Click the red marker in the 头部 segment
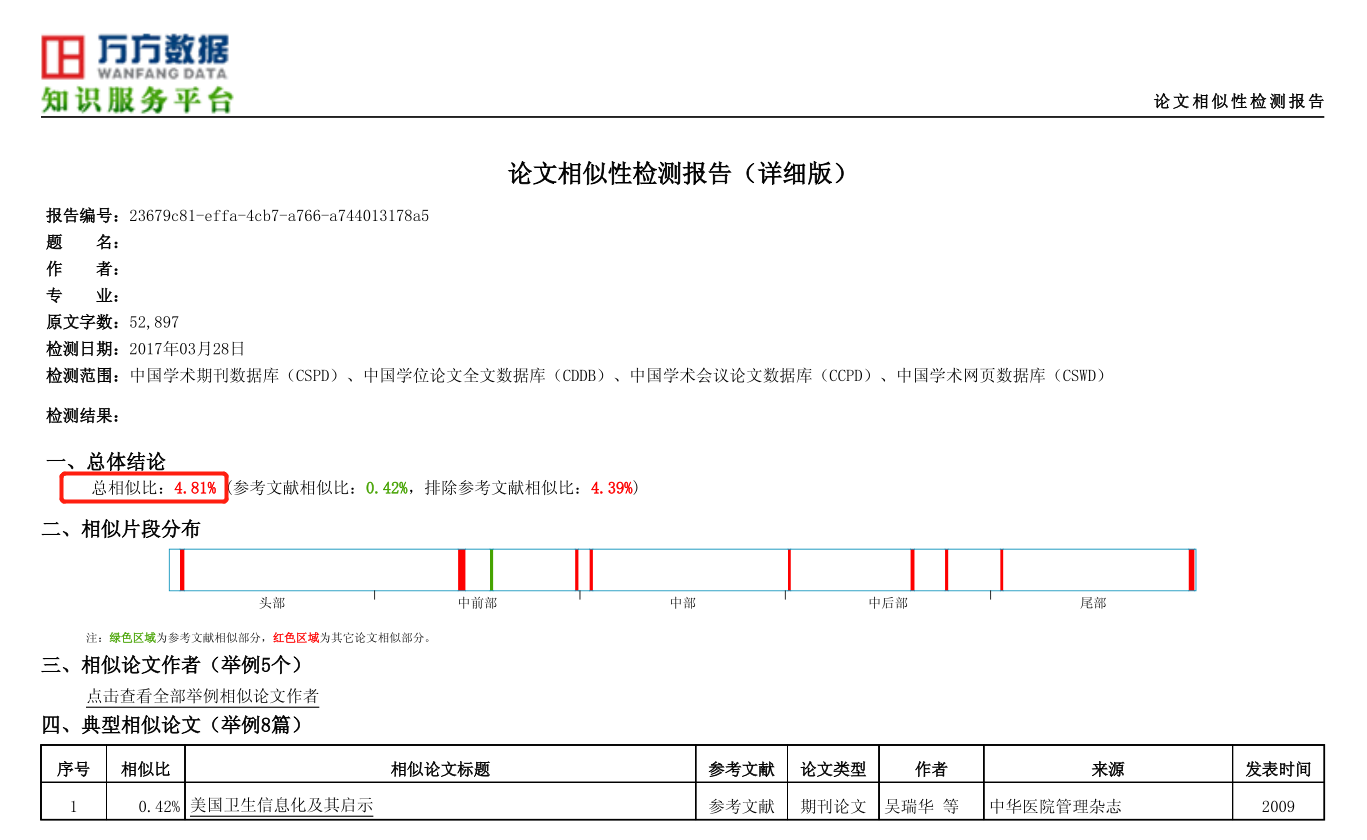 point(182,569)
